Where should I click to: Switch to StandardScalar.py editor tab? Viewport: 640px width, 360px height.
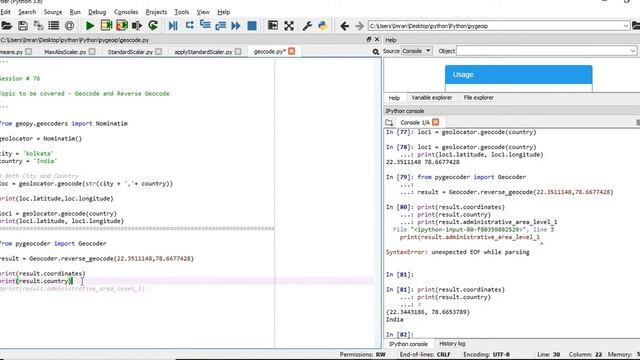[x=130, y=52]
